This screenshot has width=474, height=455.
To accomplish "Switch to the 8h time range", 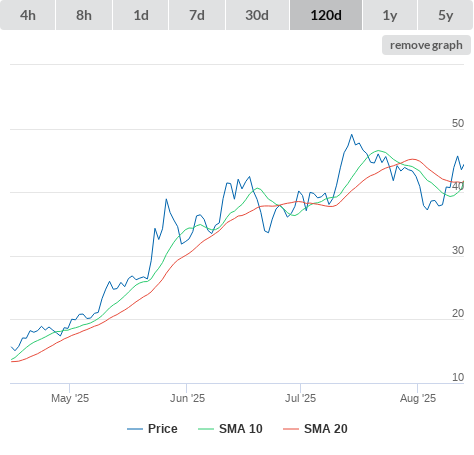I will pyautogui.click(x=84, y=15).
